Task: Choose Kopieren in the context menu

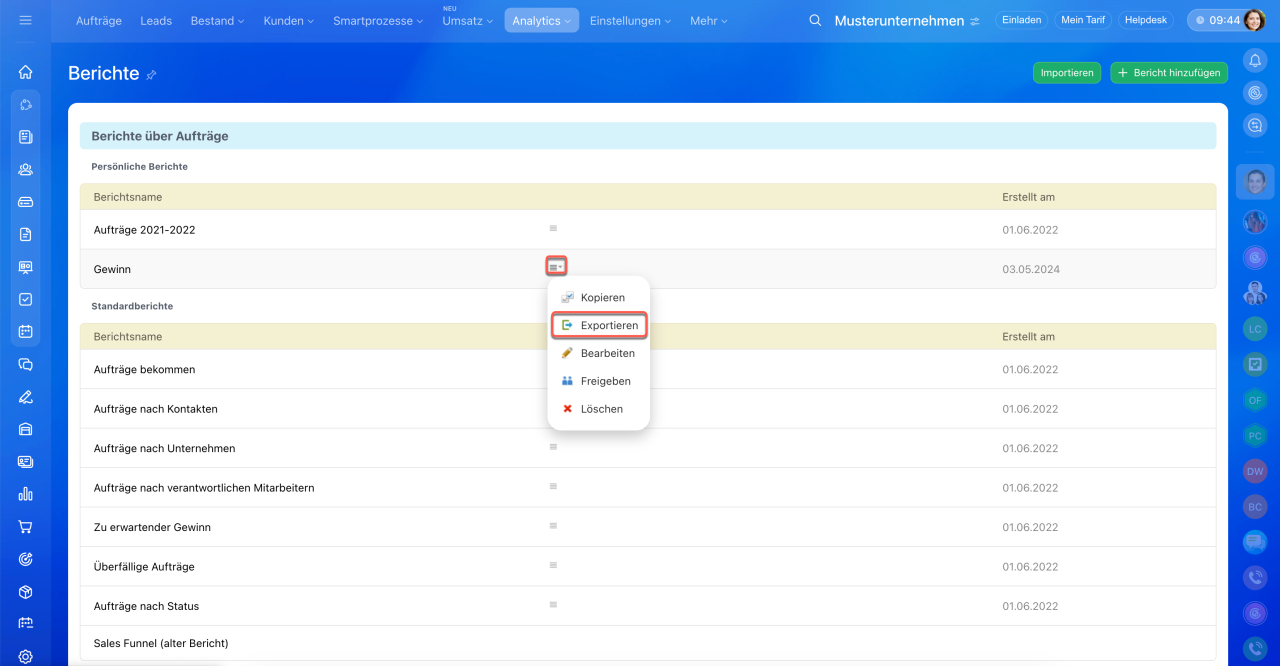Action: click(x=600, y=298)
